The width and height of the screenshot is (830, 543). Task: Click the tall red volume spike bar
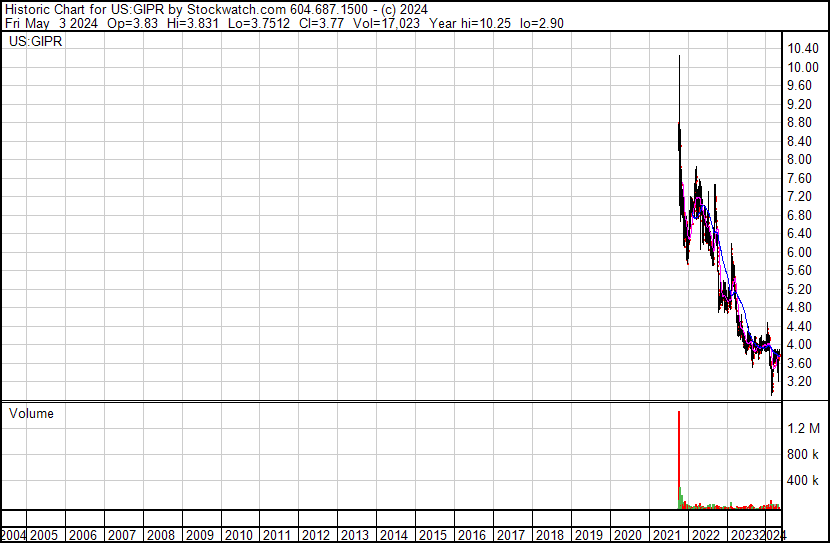point(679,460)
